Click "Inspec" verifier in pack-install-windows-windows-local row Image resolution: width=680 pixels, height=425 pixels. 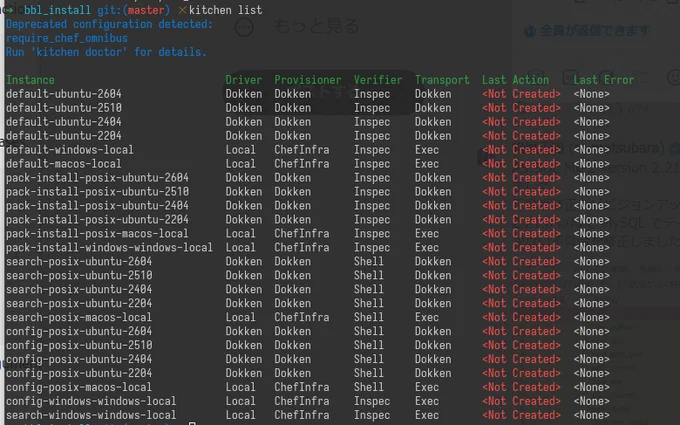(372, 247)
